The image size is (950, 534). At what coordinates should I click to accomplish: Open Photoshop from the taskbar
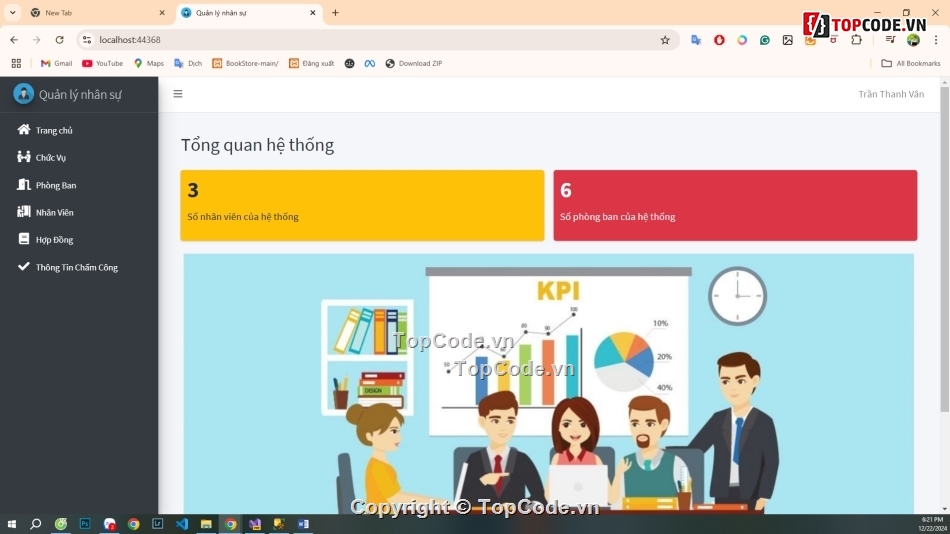(85, 524)
